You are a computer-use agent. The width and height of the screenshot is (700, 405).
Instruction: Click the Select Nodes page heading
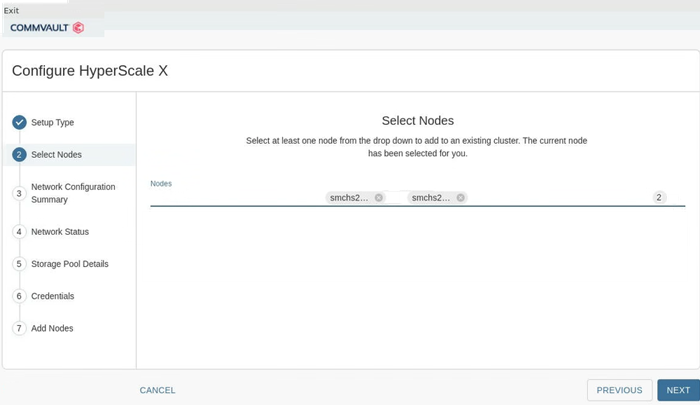(x=417, y=121)
